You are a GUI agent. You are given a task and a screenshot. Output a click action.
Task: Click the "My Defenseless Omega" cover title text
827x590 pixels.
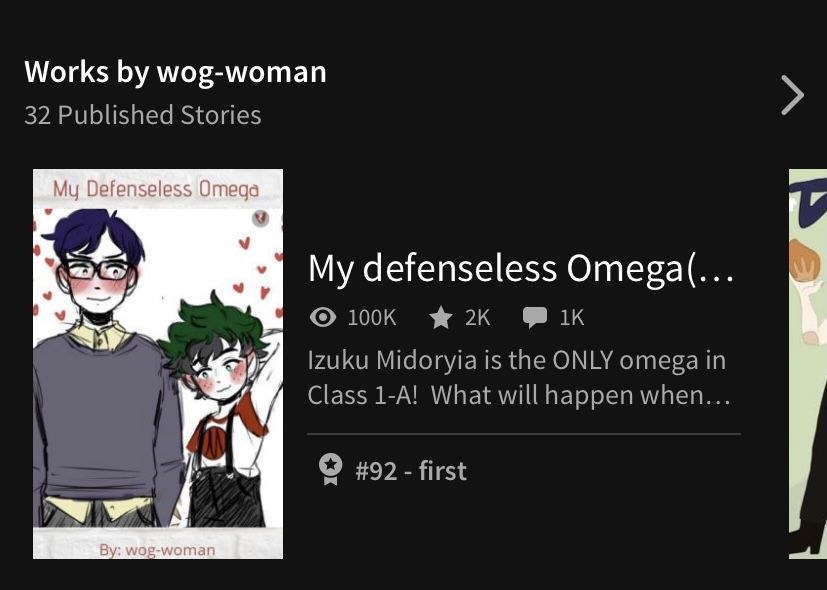tap(156, 189)
